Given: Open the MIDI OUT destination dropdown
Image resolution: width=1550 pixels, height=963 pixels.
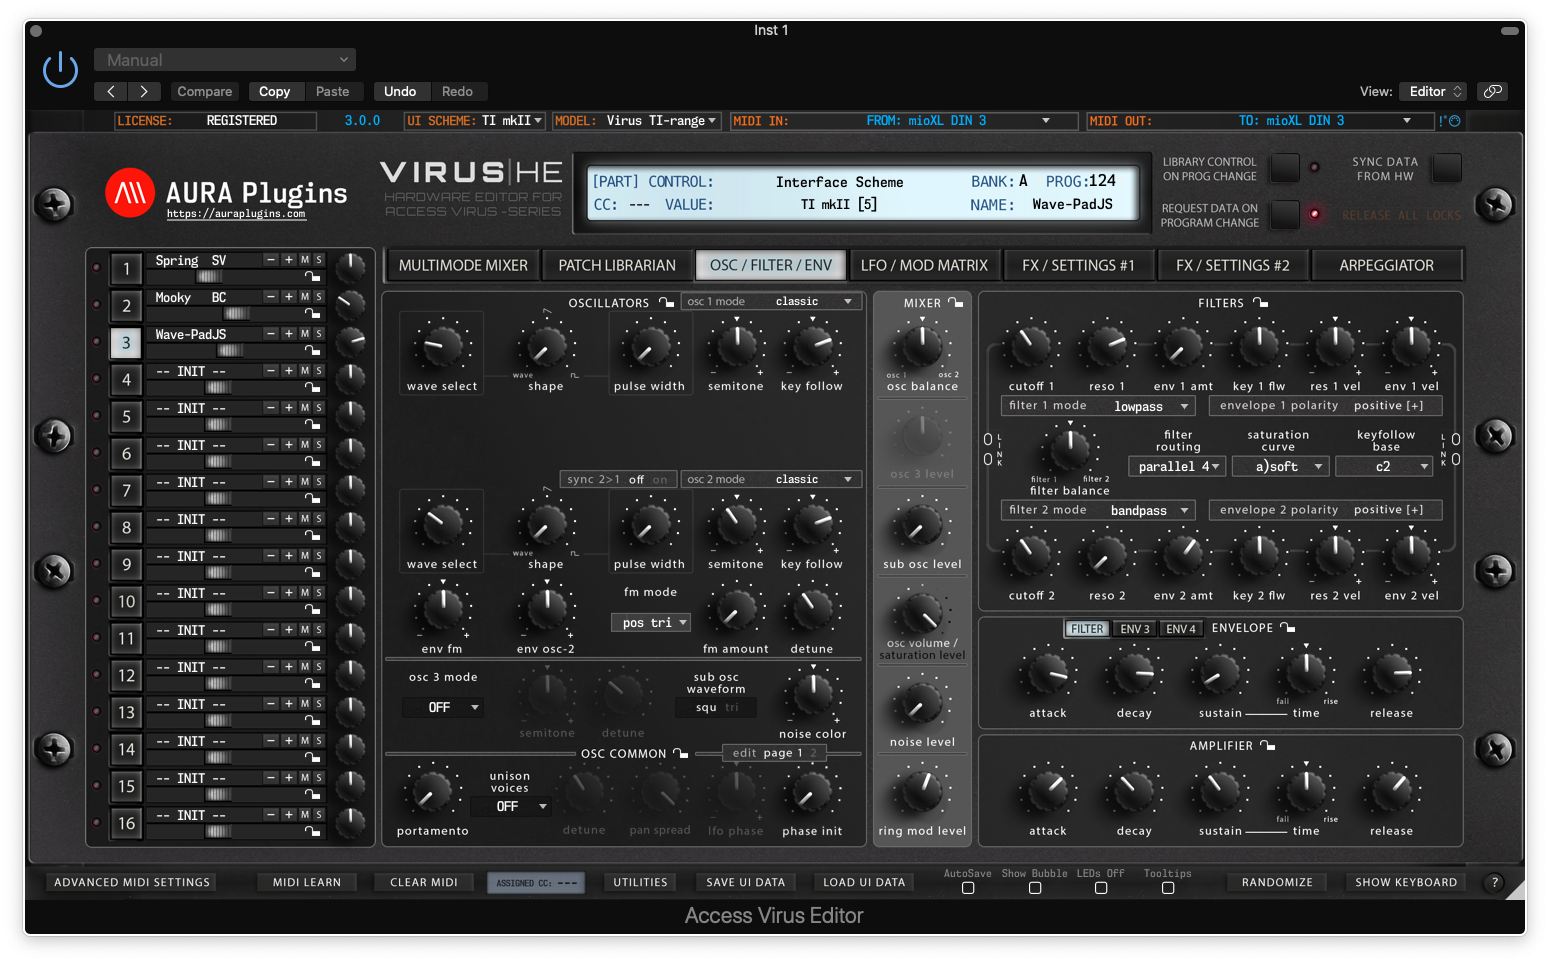Looking at the screenshot, I should point(1260,120).
